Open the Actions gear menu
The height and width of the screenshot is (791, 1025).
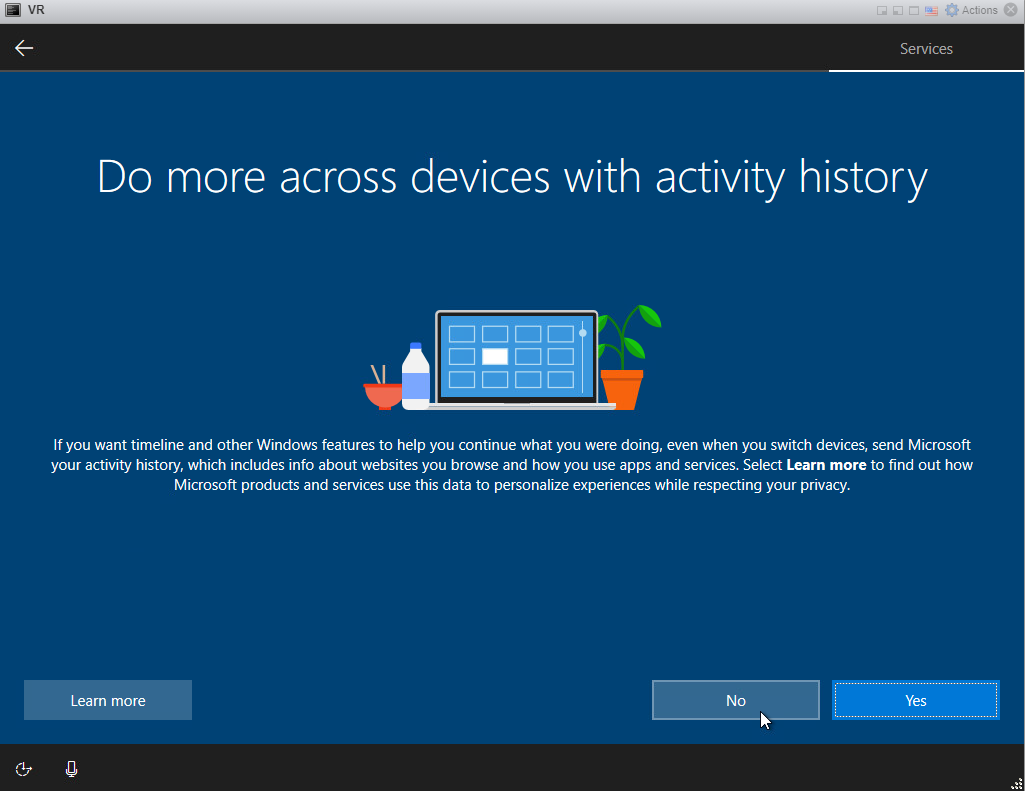coord(972,10)
